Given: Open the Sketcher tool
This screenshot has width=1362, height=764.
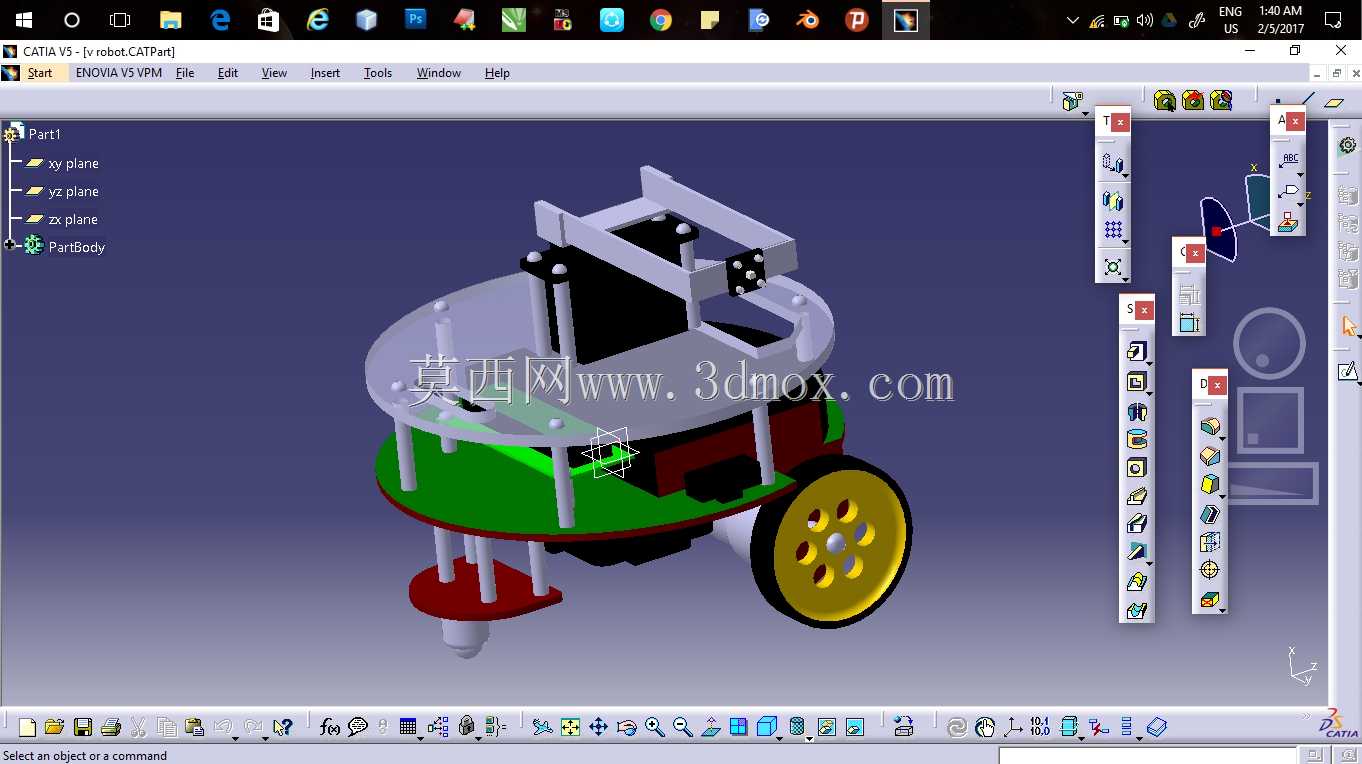Looking at the screenshot, I should point(1347,372).
